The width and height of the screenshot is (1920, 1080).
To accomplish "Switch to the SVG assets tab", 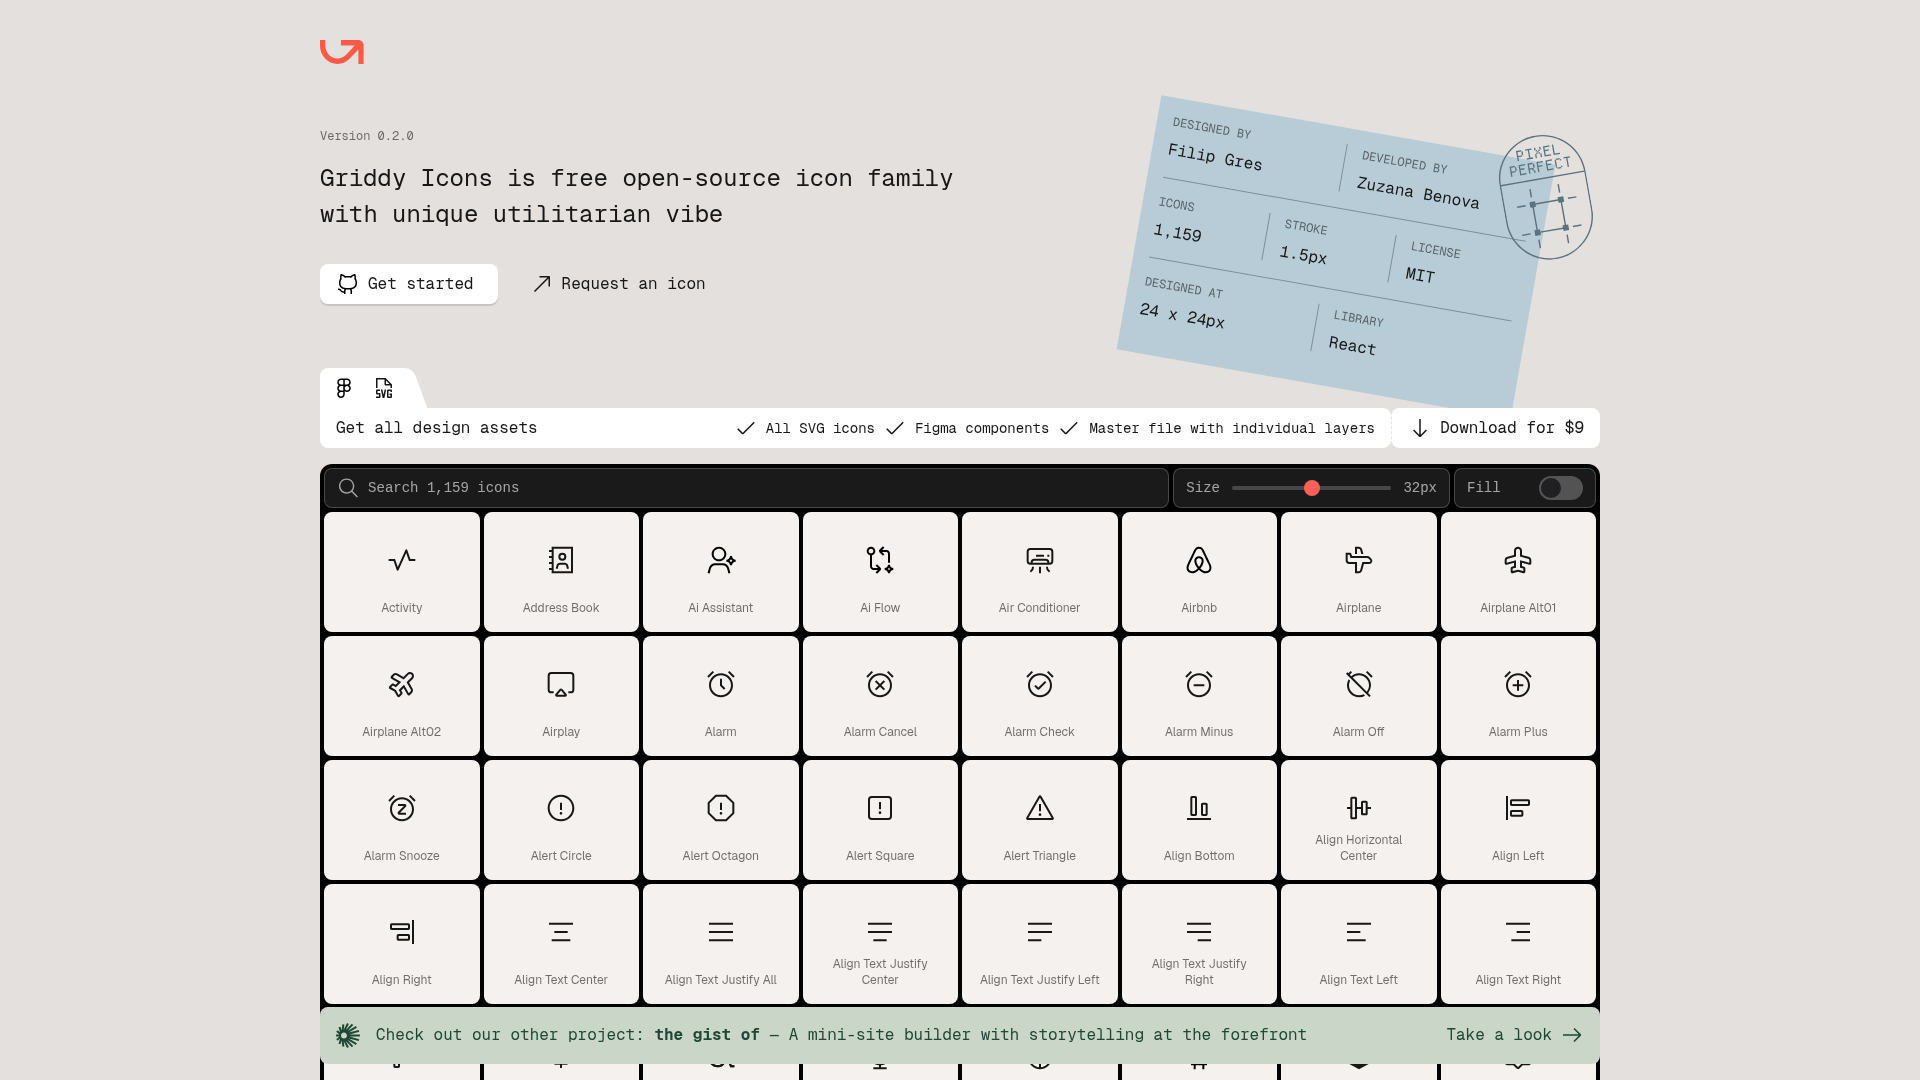I will pyautogui.click(x=384, y=388).
